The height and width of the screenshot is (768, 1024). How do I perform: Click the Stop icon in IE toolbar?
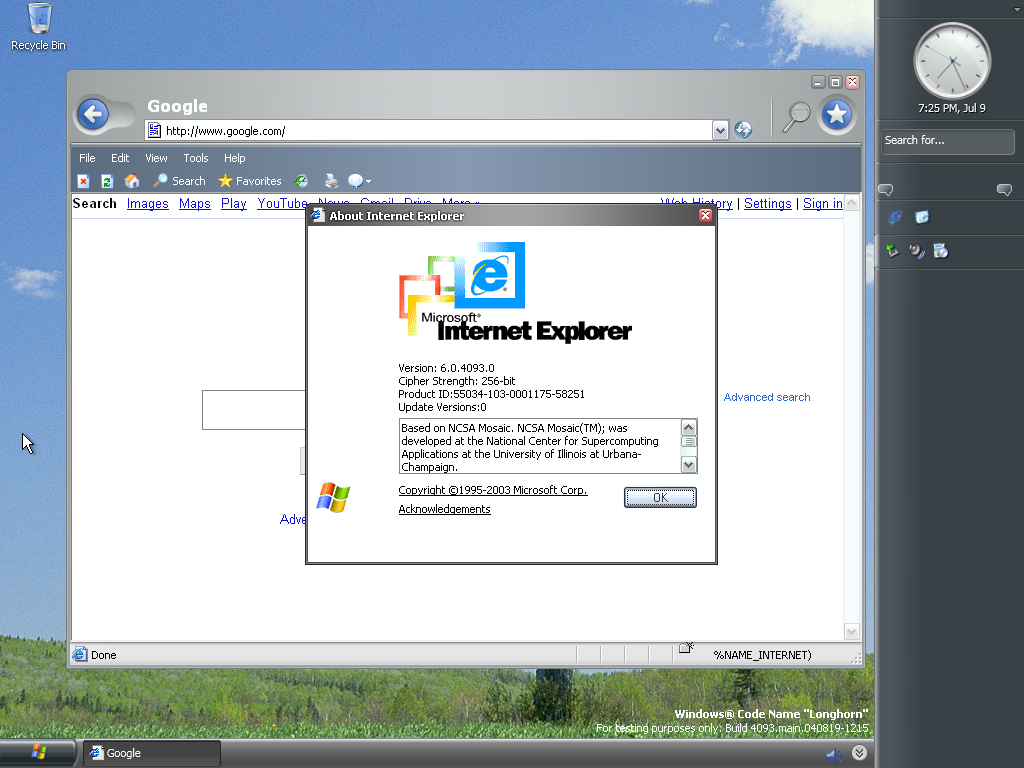[83, 181]
